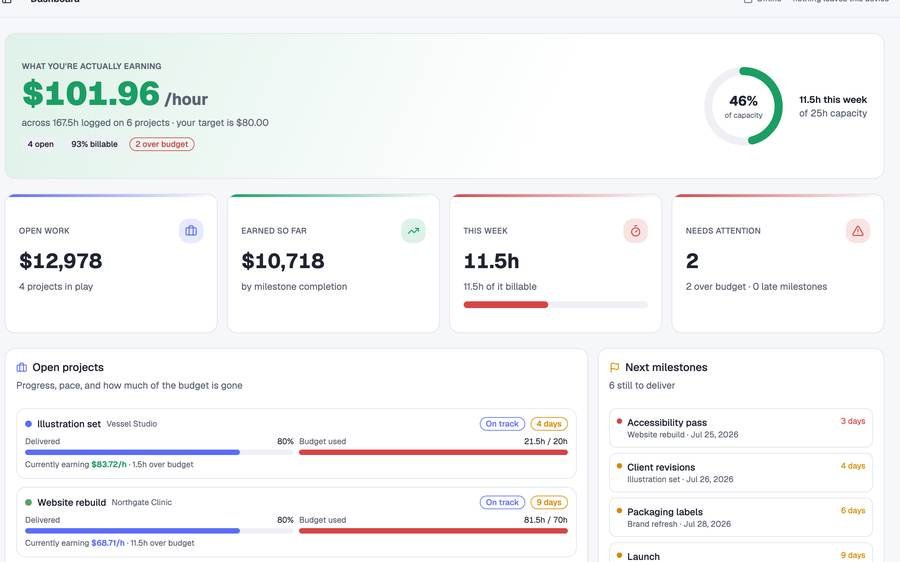Click '4 projects in play' text

coord(56,286)
